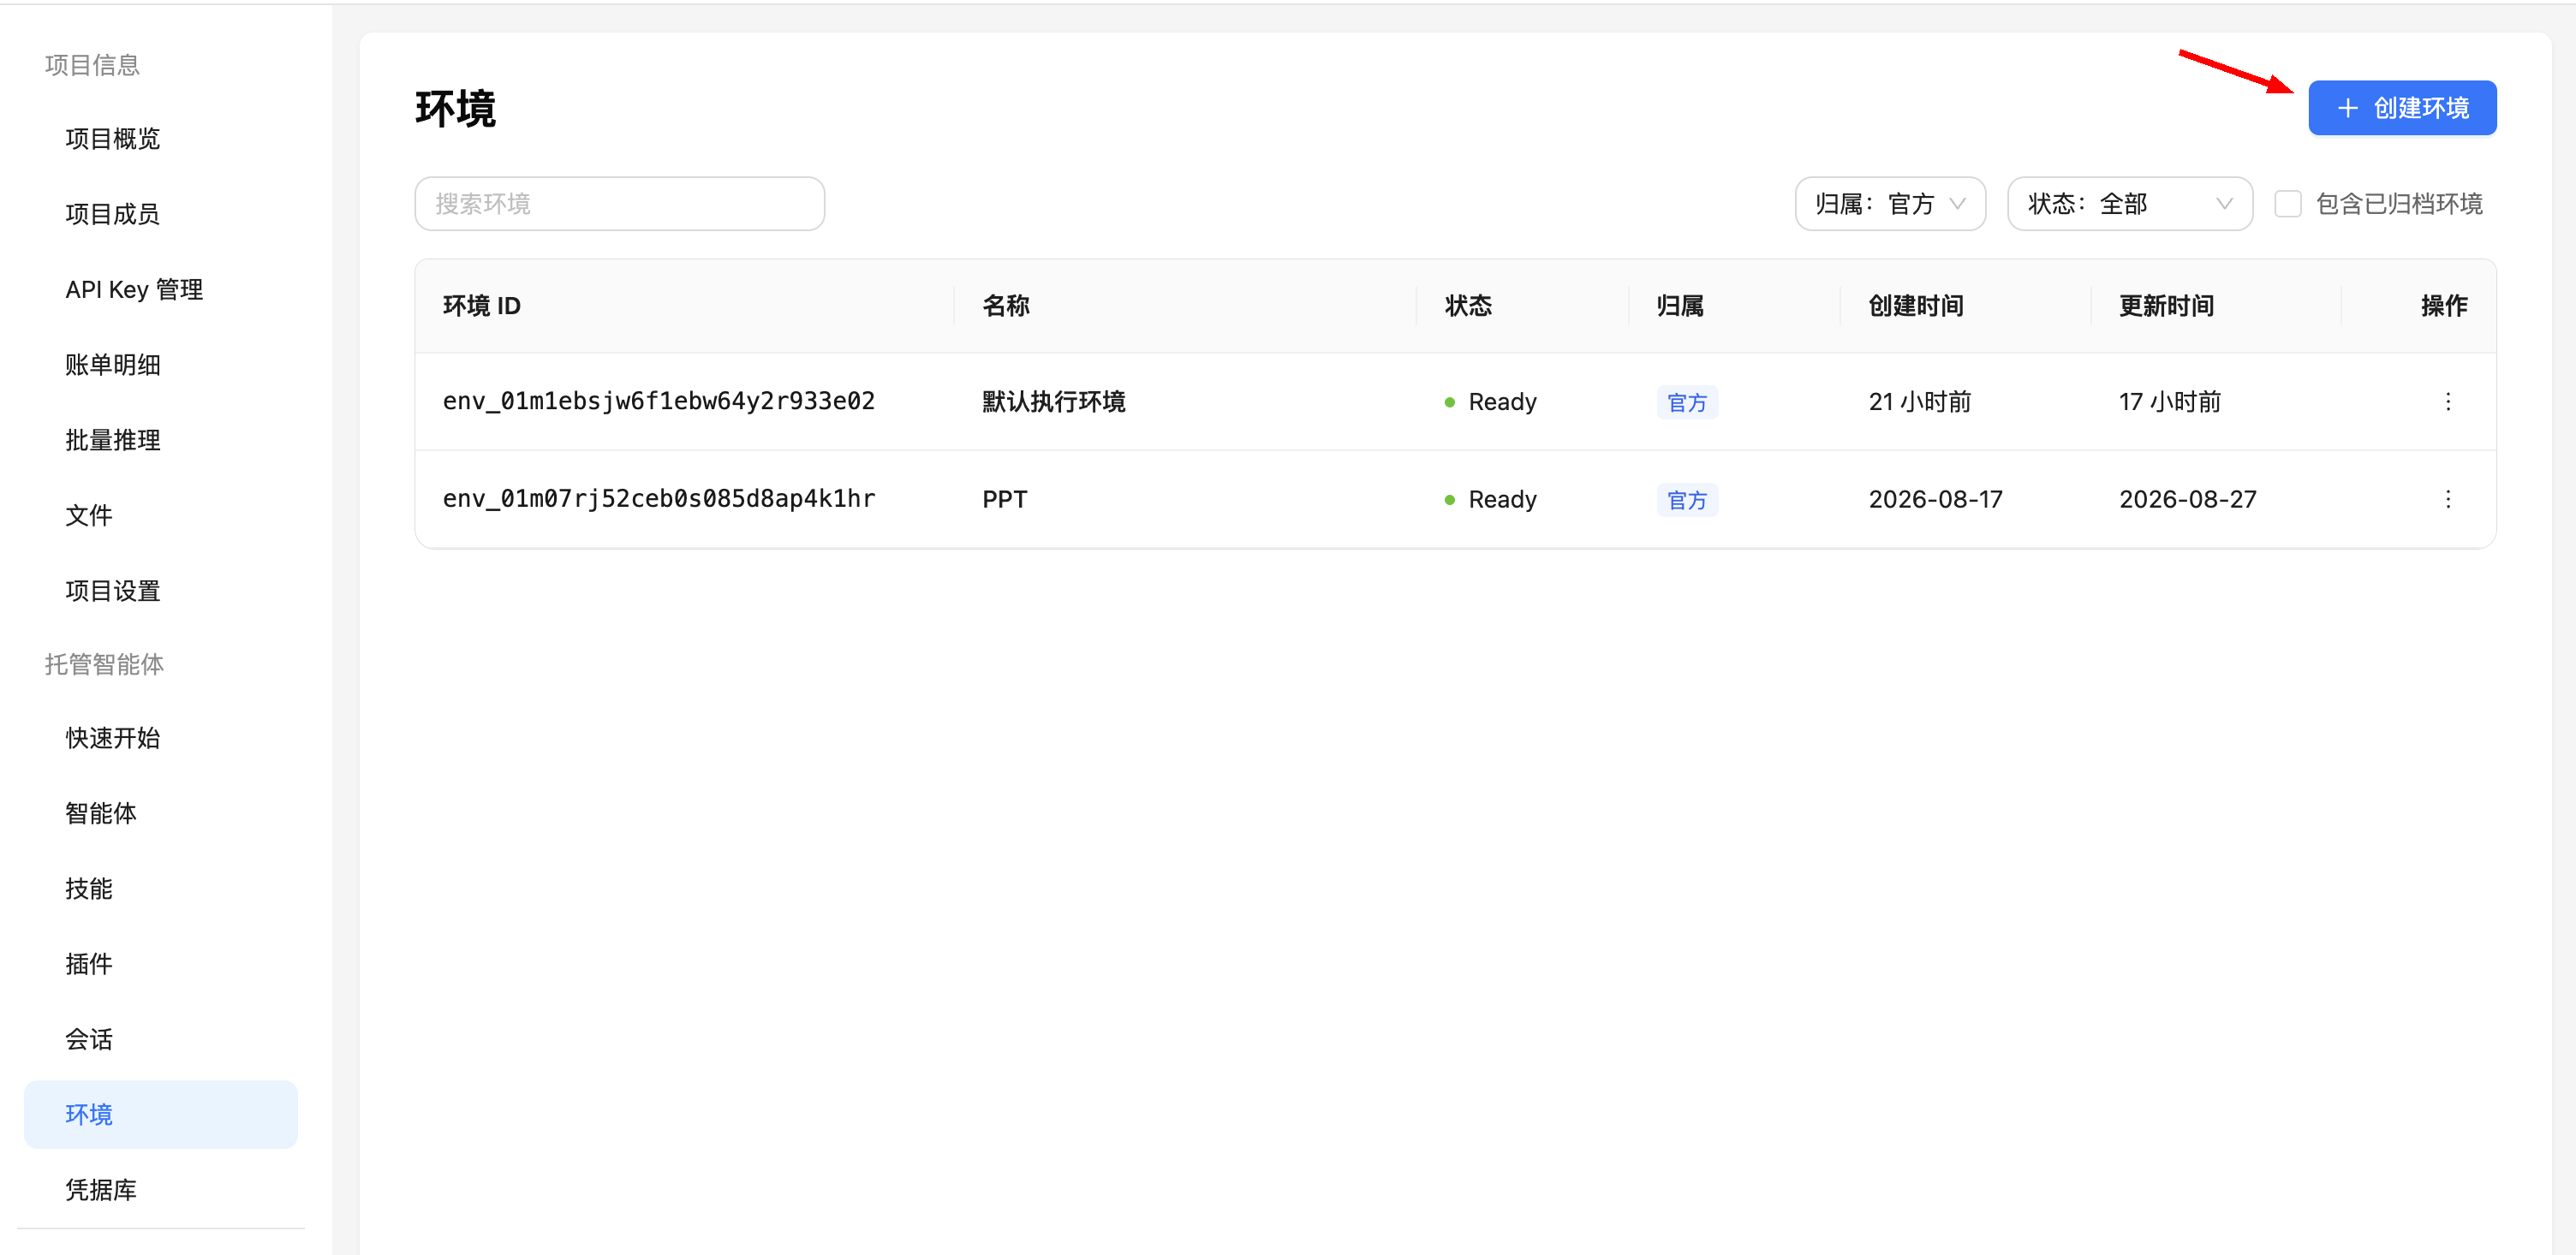2576x1255 pixels.
Task: Click 官方 tag in 默认执行环境 row
Action: click(x=1687, y=402)
